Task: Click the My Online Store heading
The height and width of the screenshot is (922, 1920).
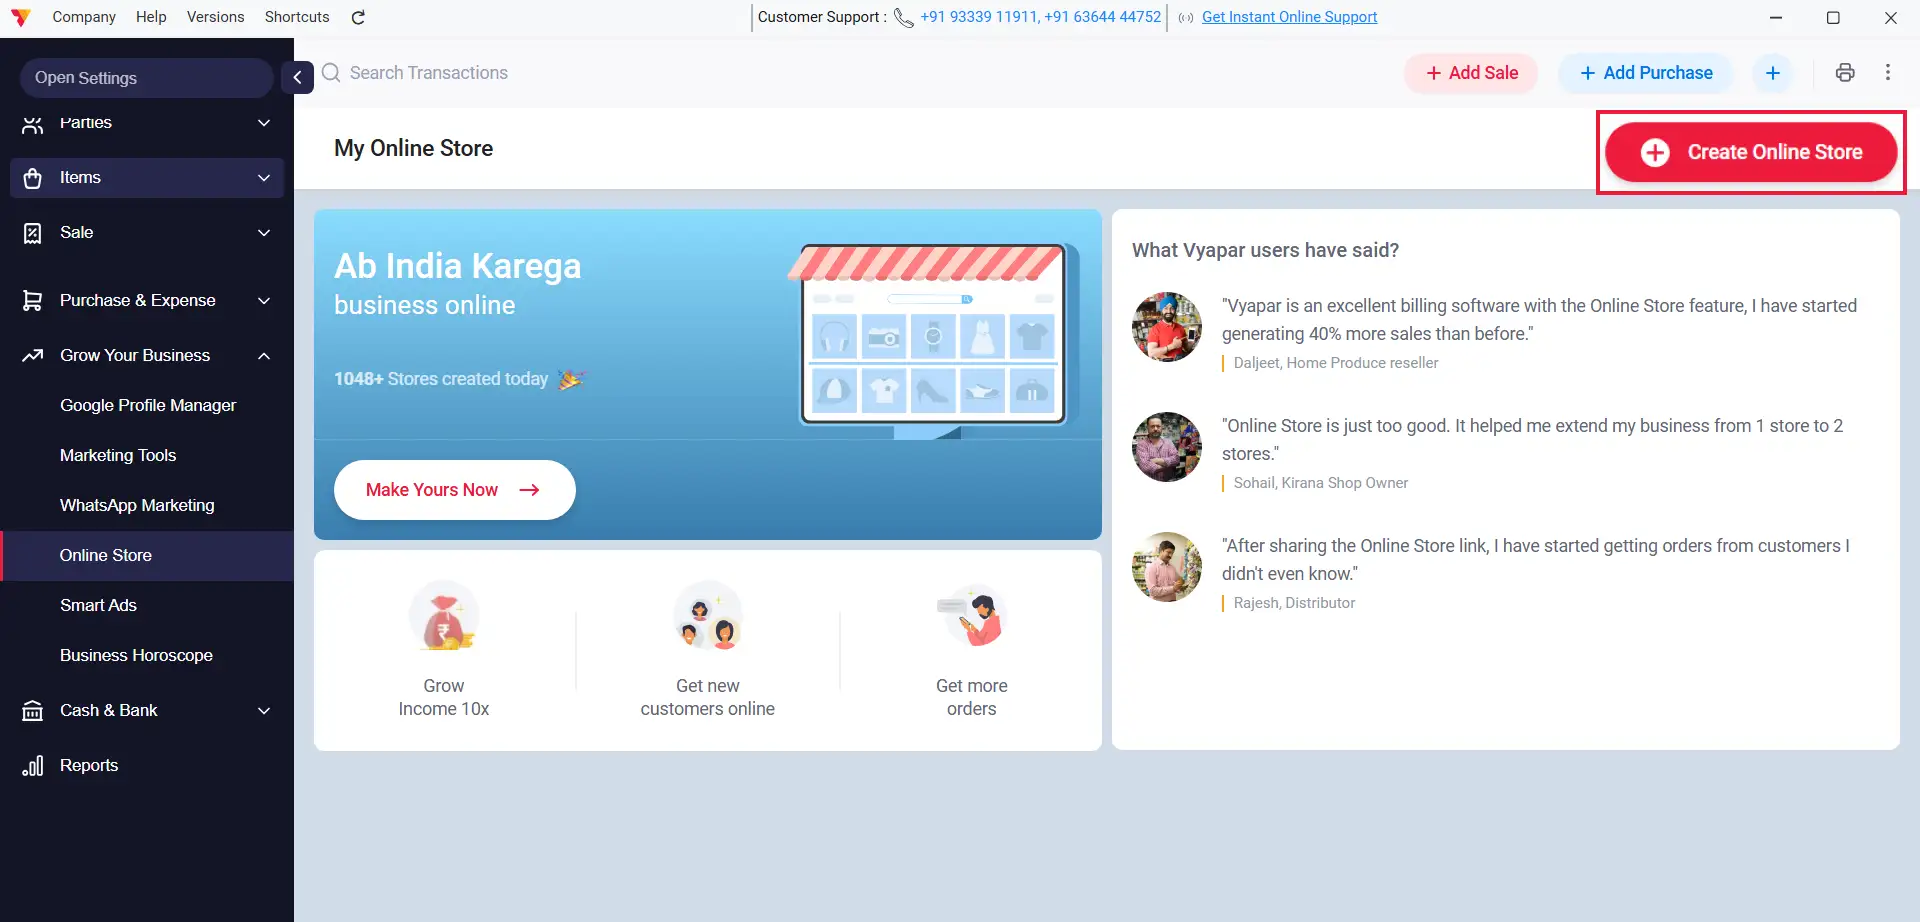Action: click(413, 149)
